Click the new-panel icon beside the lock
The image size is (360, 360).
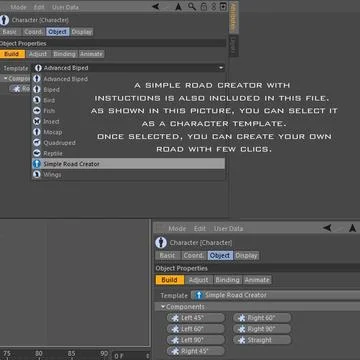[223, 7]
